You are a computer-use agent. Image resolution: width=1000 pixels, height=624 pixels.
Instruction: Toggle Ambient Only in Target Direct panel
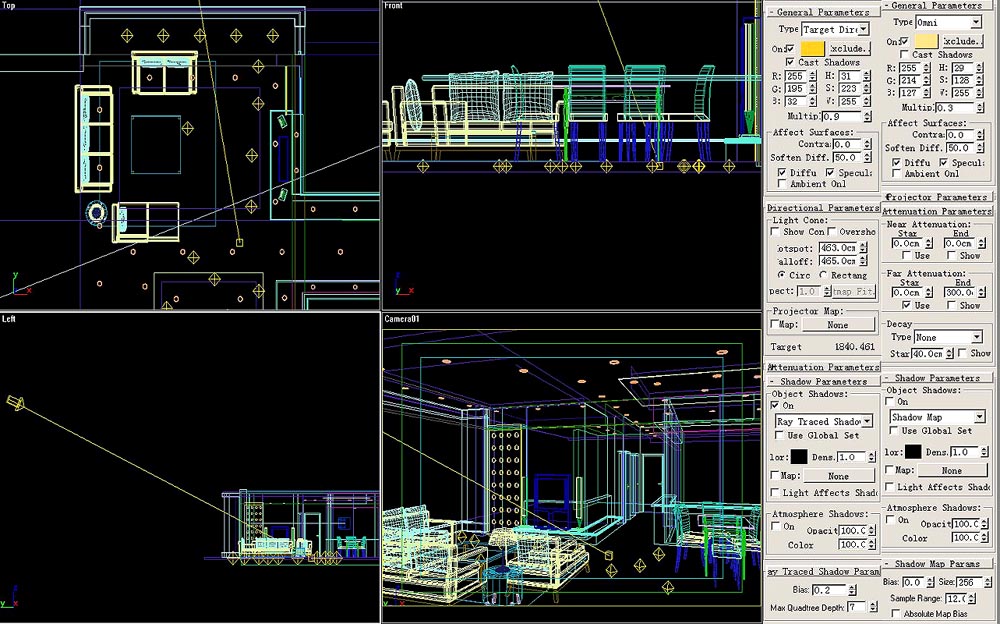pyautogui.click(x=783, y=184)
